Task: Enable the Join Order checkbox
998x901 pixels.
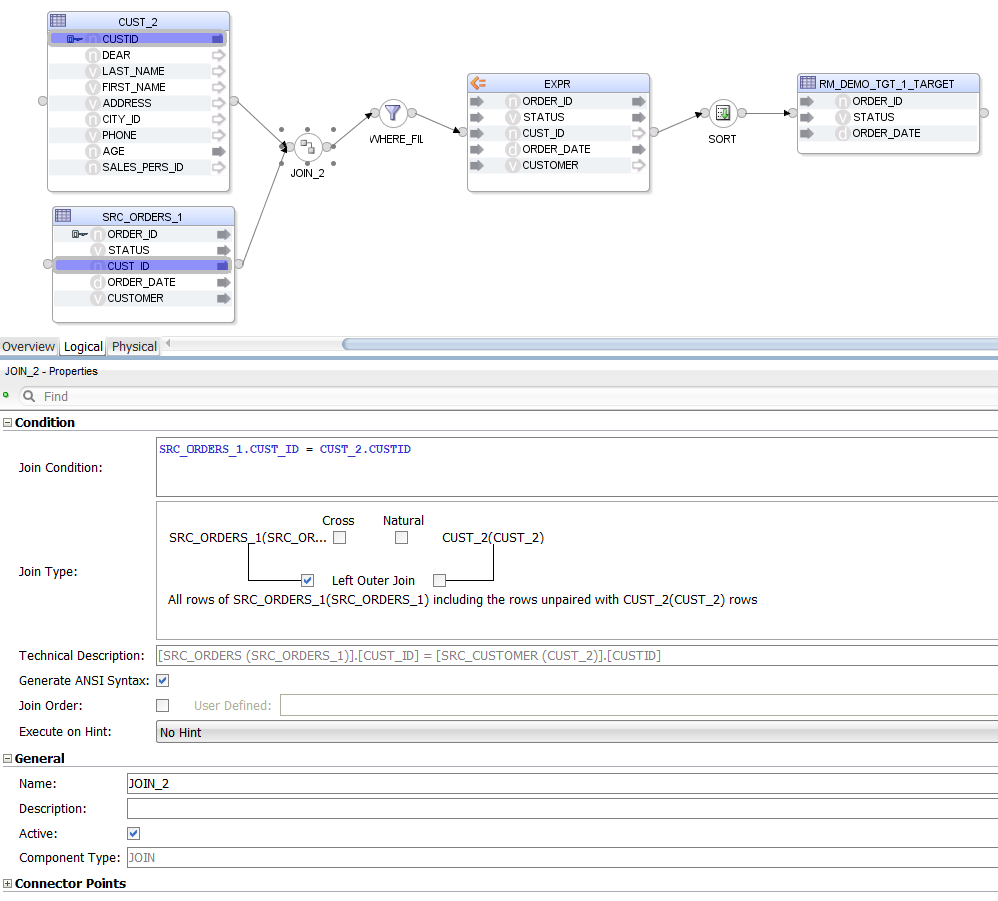Action: [163, 706]
